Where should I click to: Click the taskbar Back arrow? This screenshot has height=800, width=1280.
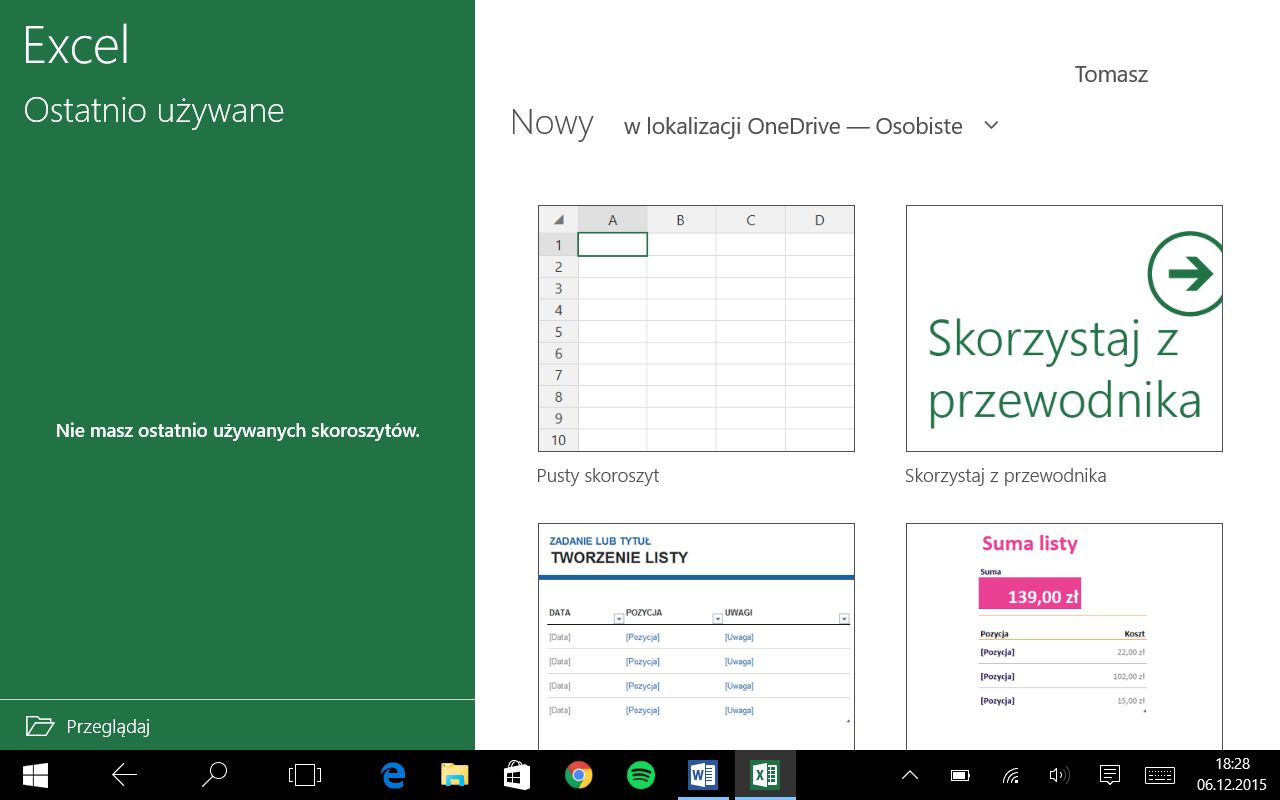pos(124,775)
